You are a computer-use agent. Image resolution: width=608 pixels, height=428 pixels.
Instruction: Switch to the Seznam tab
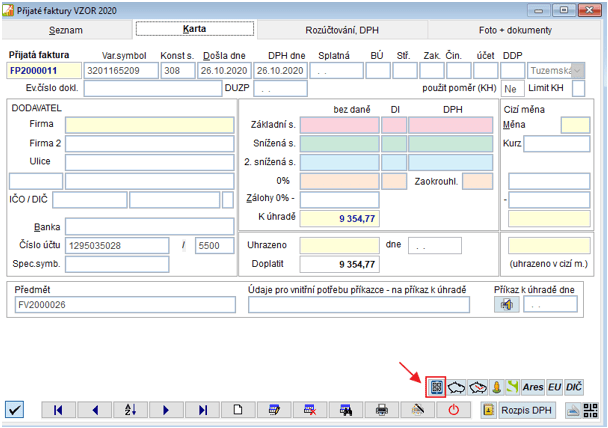pyautogui.click(x=66, y=30)
